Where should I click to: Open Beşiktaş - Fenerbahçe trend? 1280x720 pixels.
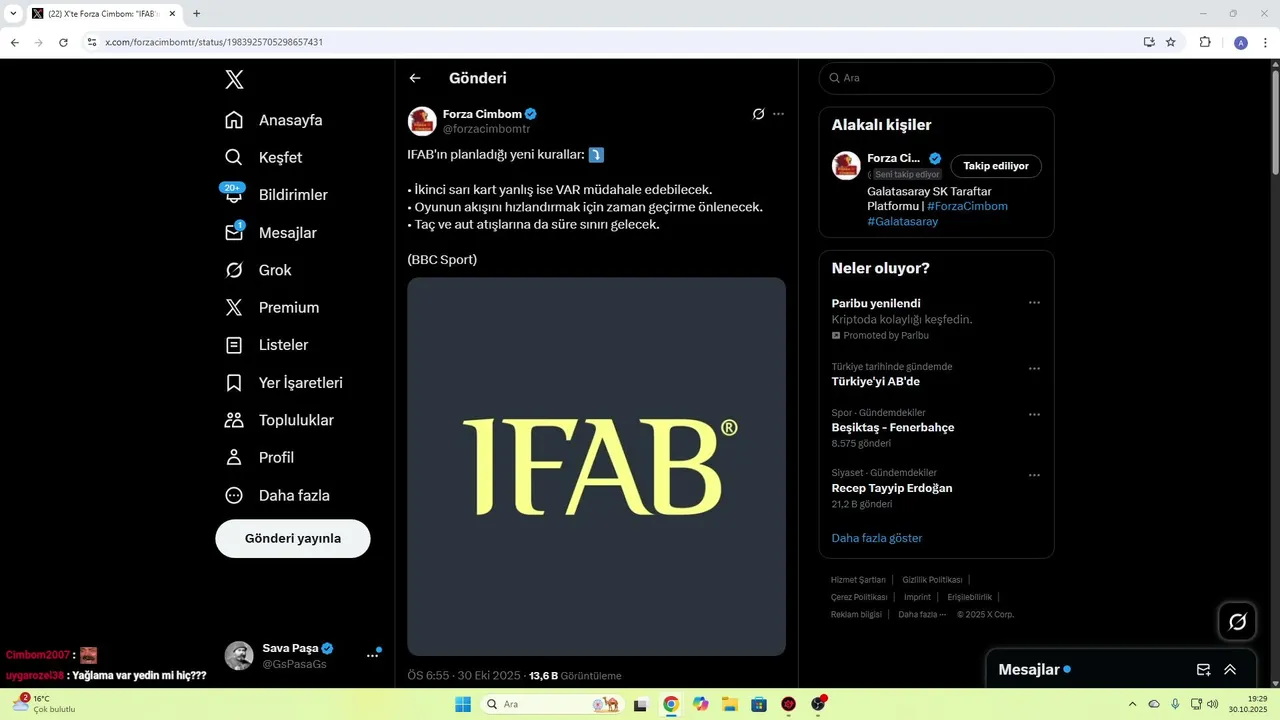point(893,427)
